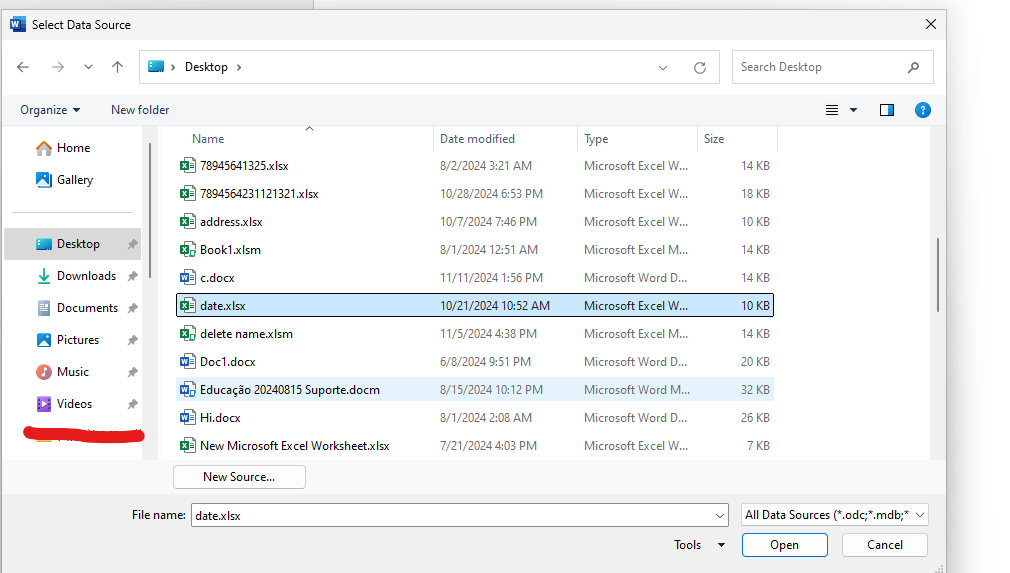Open Home in the navigation pane
This screenshot has height=573, width=1010.
point(63,148)
